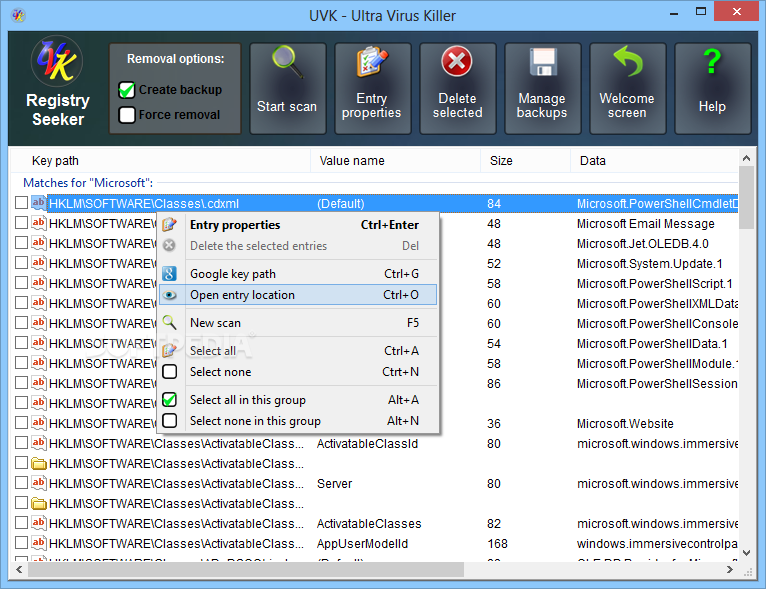Click the Start scan magnifier button
The image size is (766, 589).
click(x=288, y=88)
